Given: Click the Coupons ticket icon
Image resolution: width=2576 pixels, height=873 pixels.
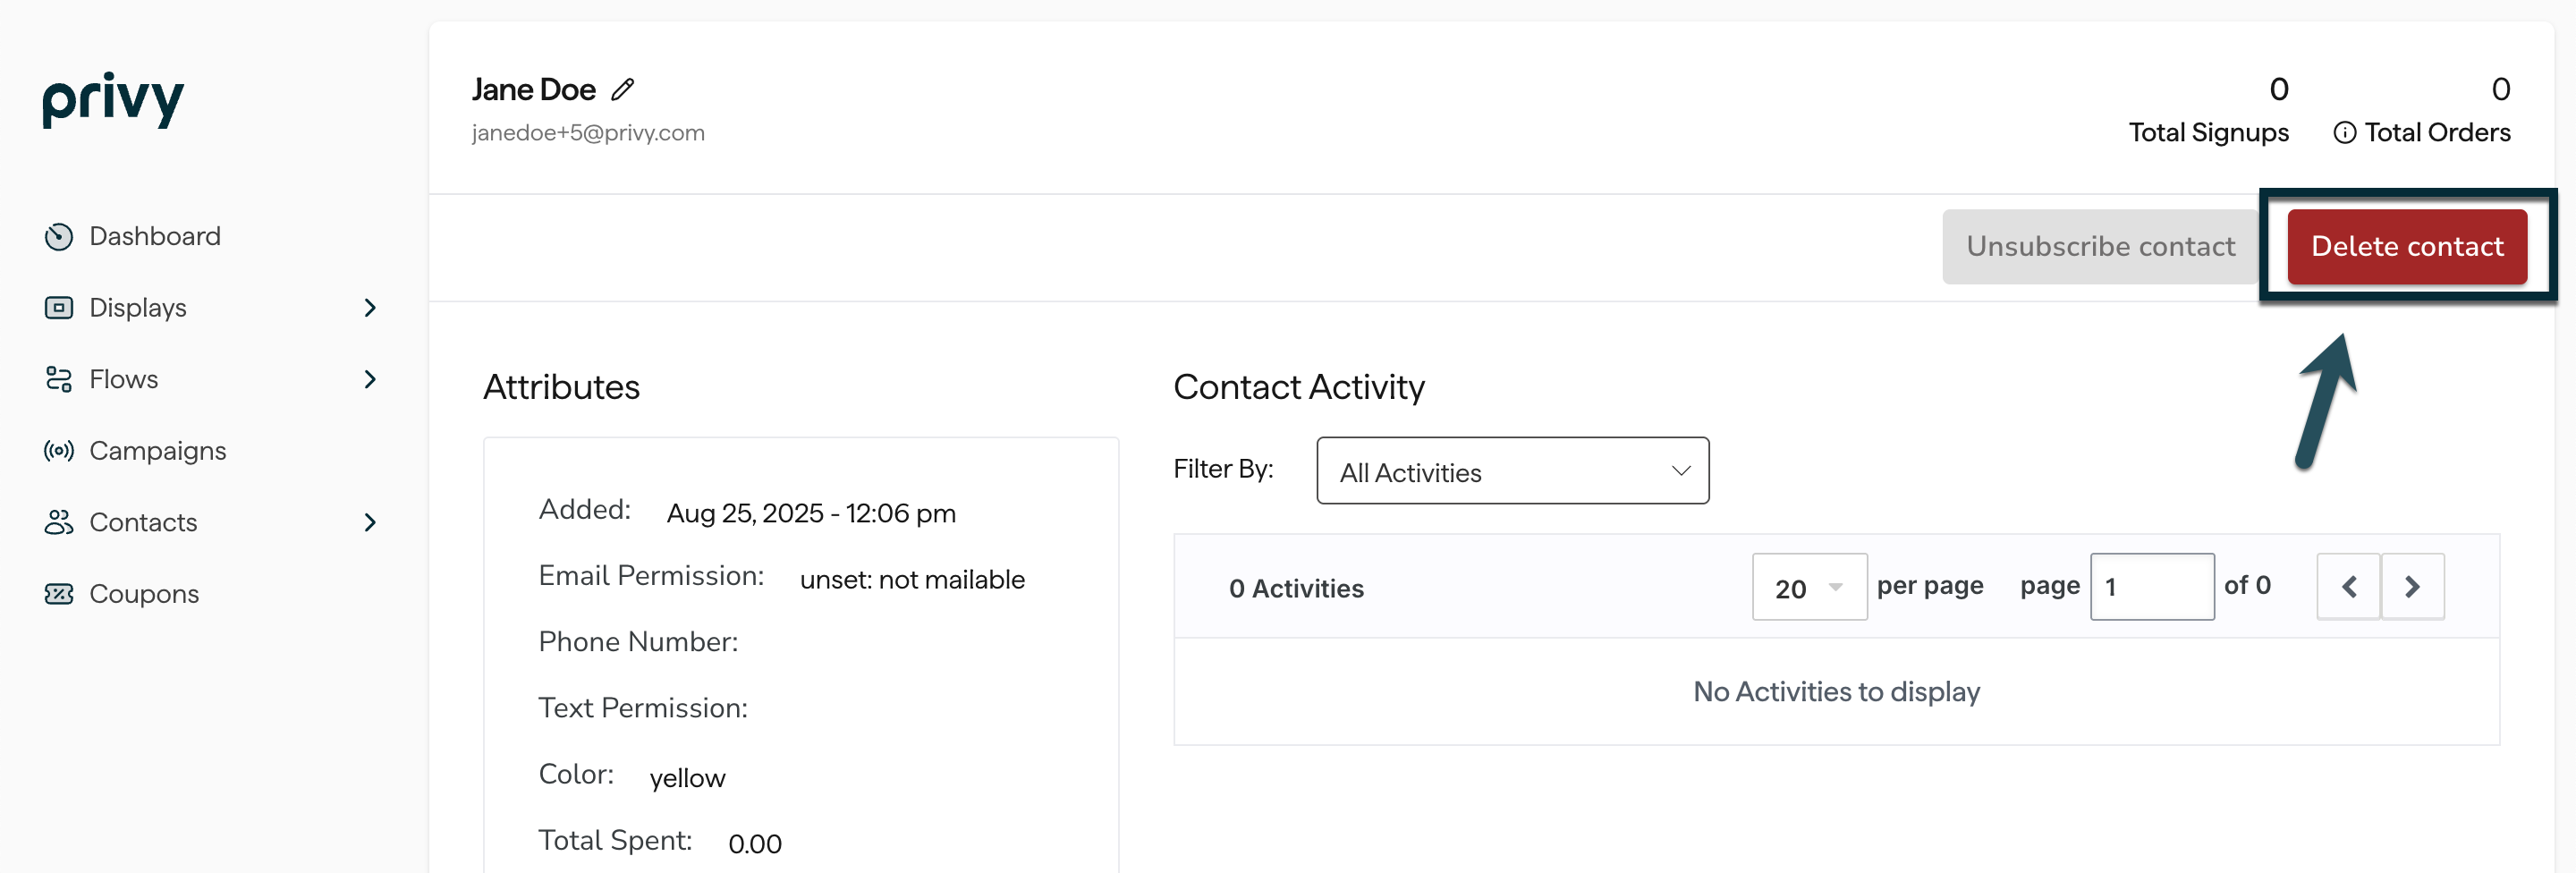Looking at the screenshot, I should [x=59, y=594].
